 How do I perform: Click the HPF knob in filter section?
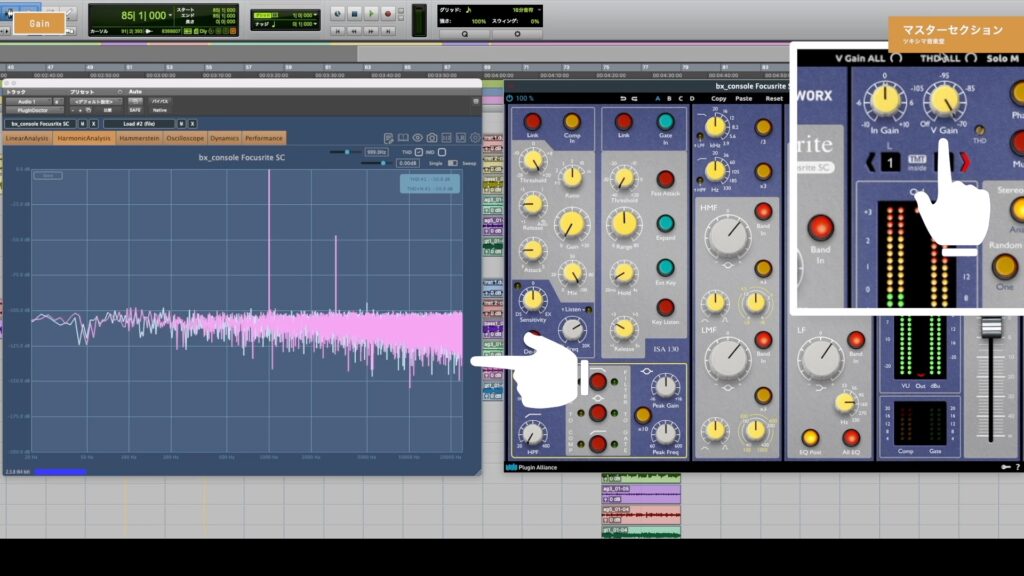(533, 433)
